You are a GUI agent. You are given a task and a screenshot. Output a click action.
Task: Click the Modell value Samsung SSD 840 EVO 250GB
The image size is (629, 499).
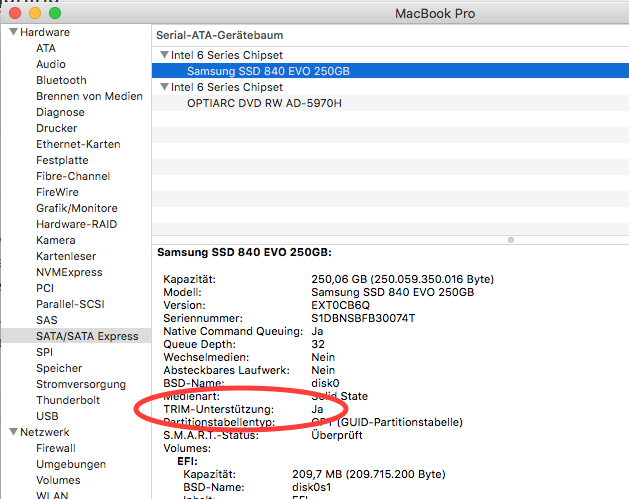click(392, 292)
